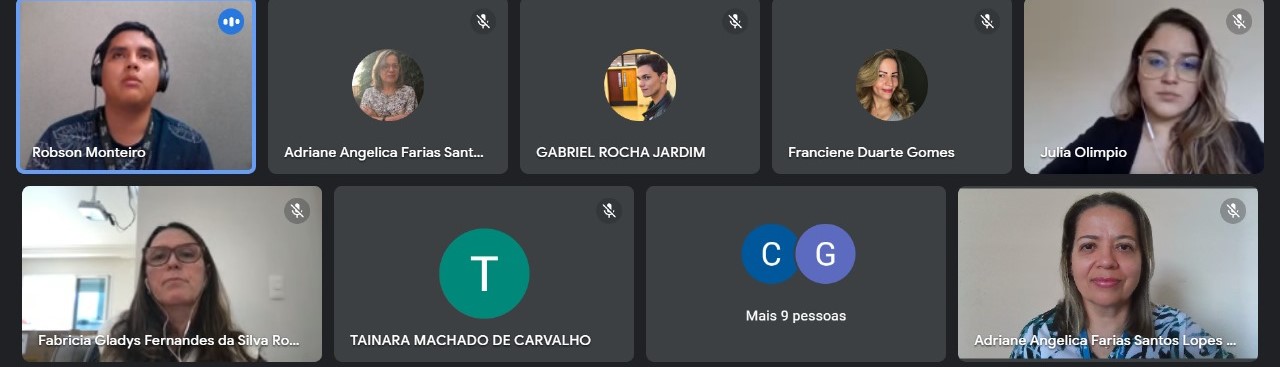Click the round avatar photo of Adriane Angelica Farias Sant...
Screen dimensions: 1280x367
click(x=388, y=85)
